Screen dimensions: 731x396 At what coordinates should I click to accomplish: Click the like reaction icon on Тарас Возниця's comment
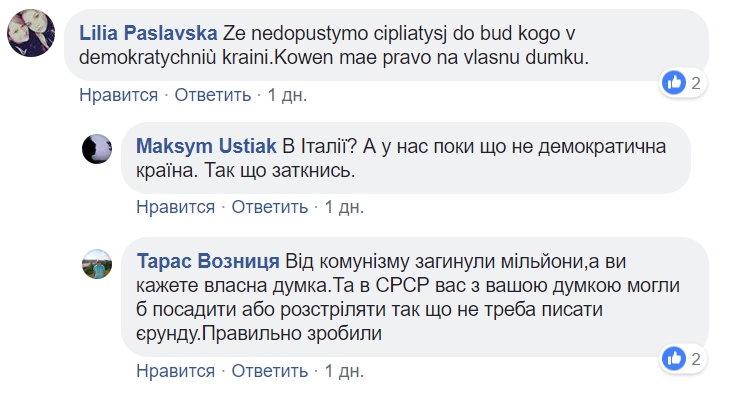(x=674, y=359)
